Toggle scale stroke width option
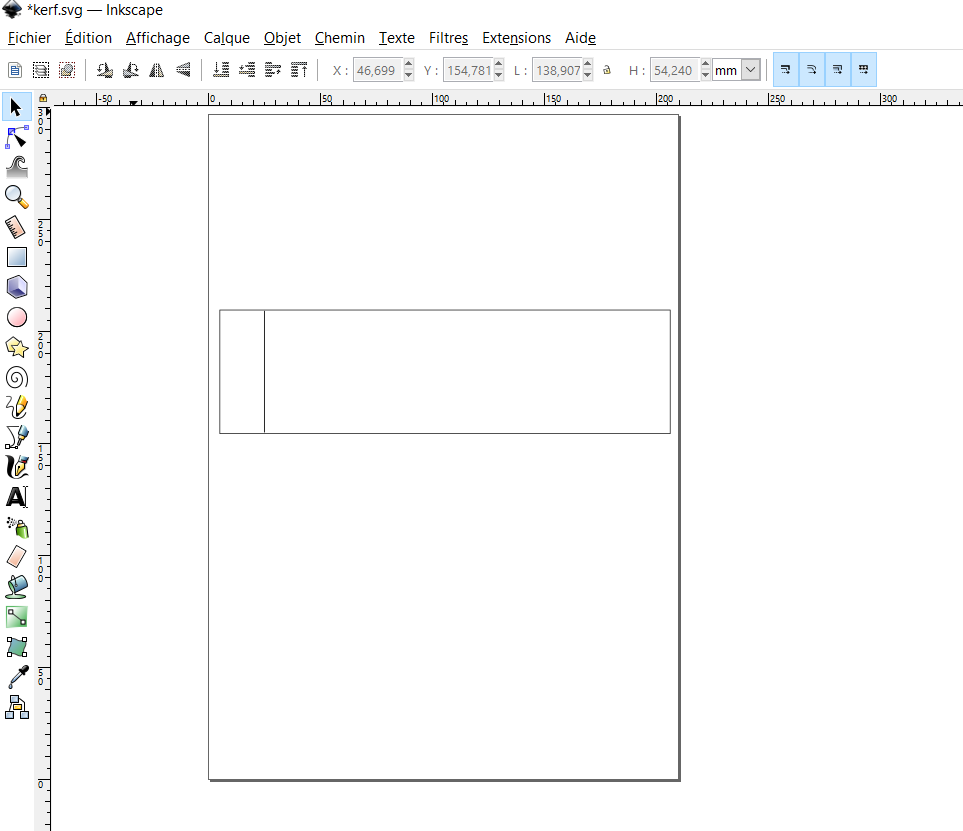This screenshot has height=831, width=963. click(786, 69)
